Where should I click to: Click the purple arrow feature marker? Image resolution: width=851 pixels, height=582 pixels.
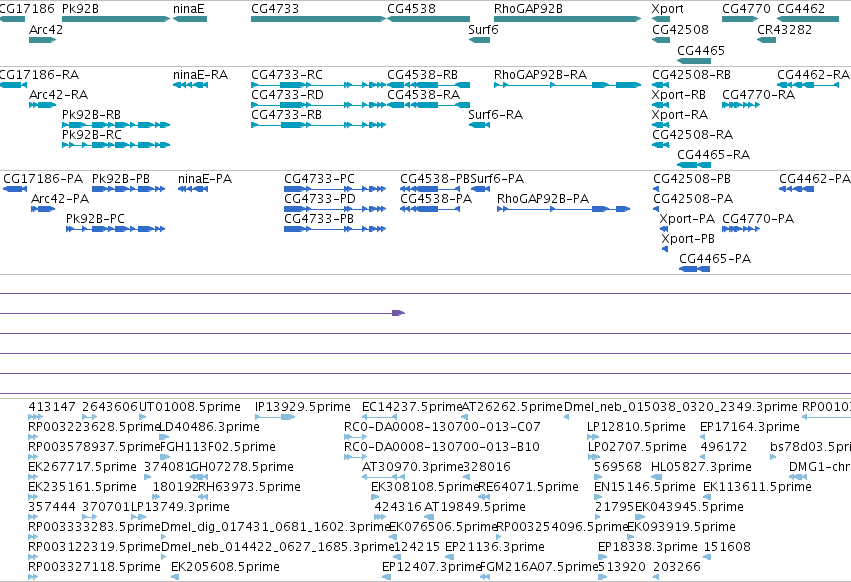click(x=398, y=313)
